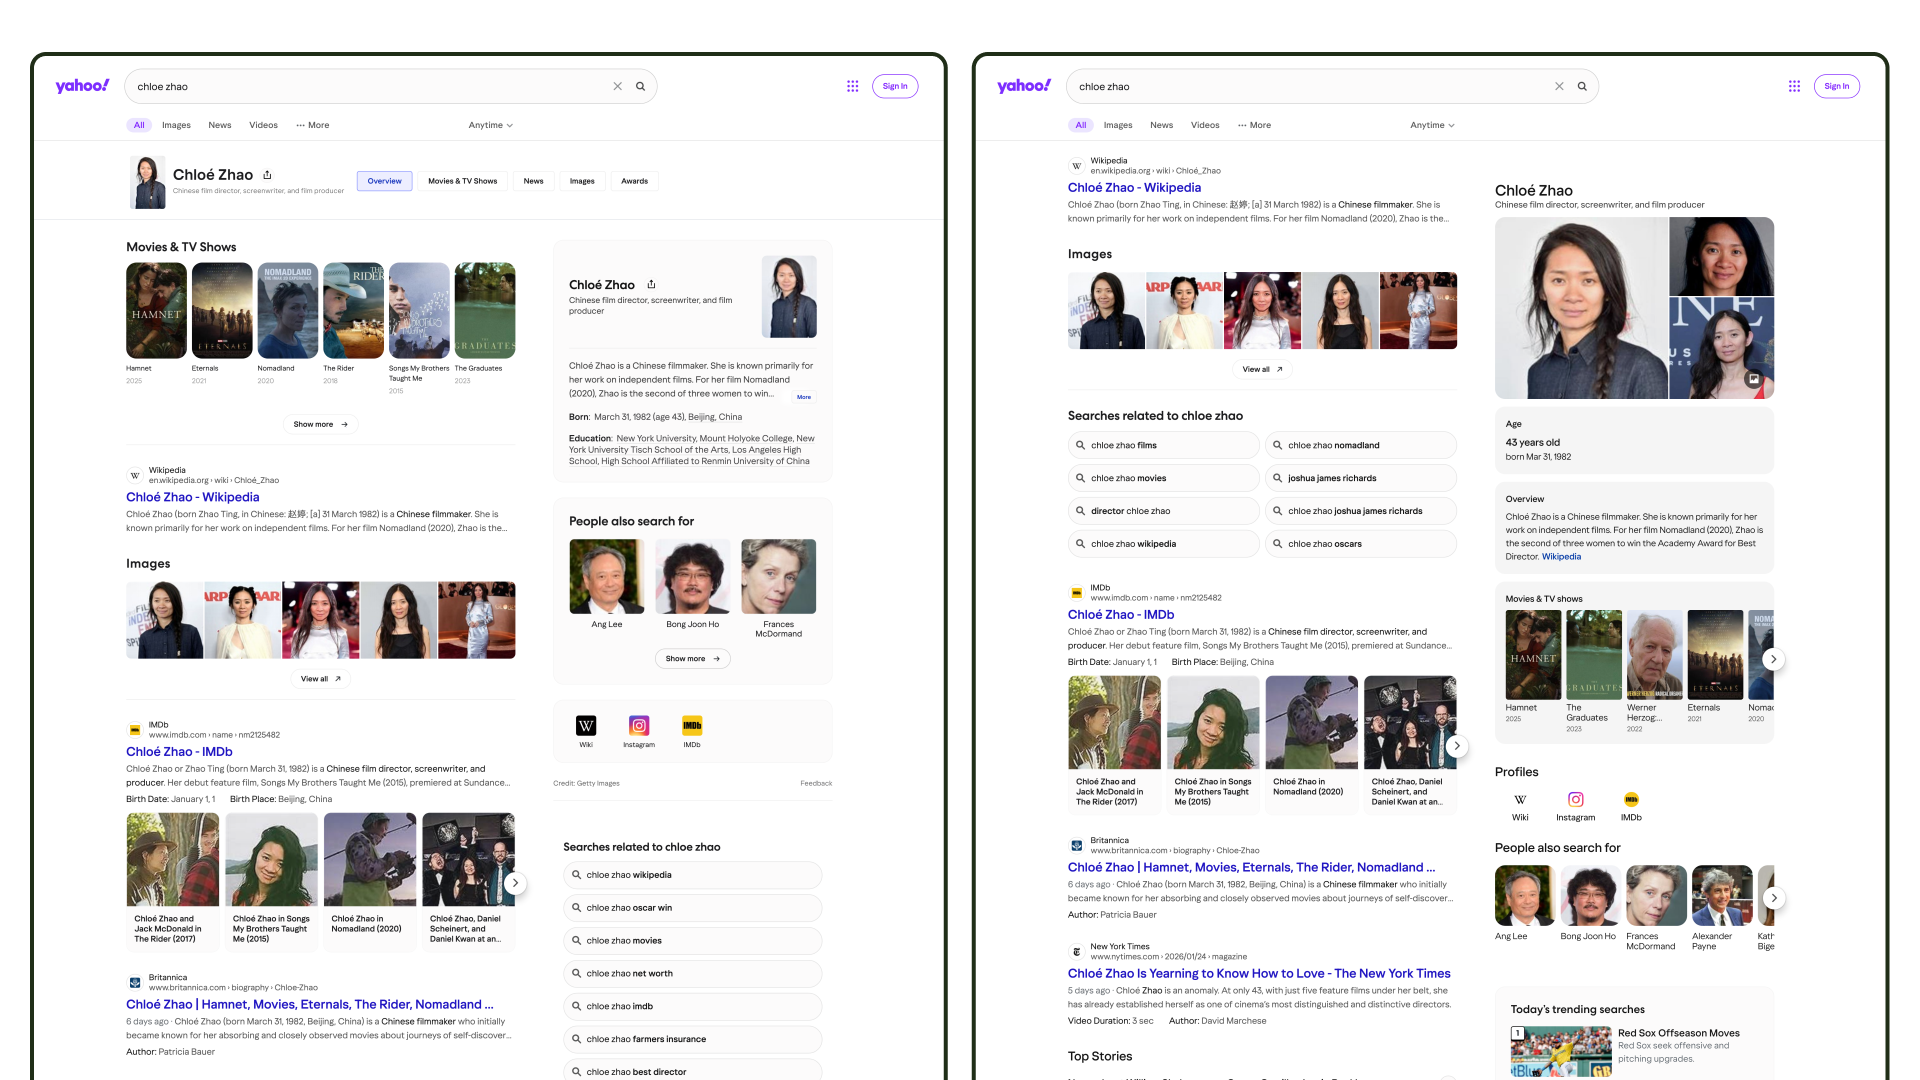Open the New York Times article link

click(x=1258, y=974)
